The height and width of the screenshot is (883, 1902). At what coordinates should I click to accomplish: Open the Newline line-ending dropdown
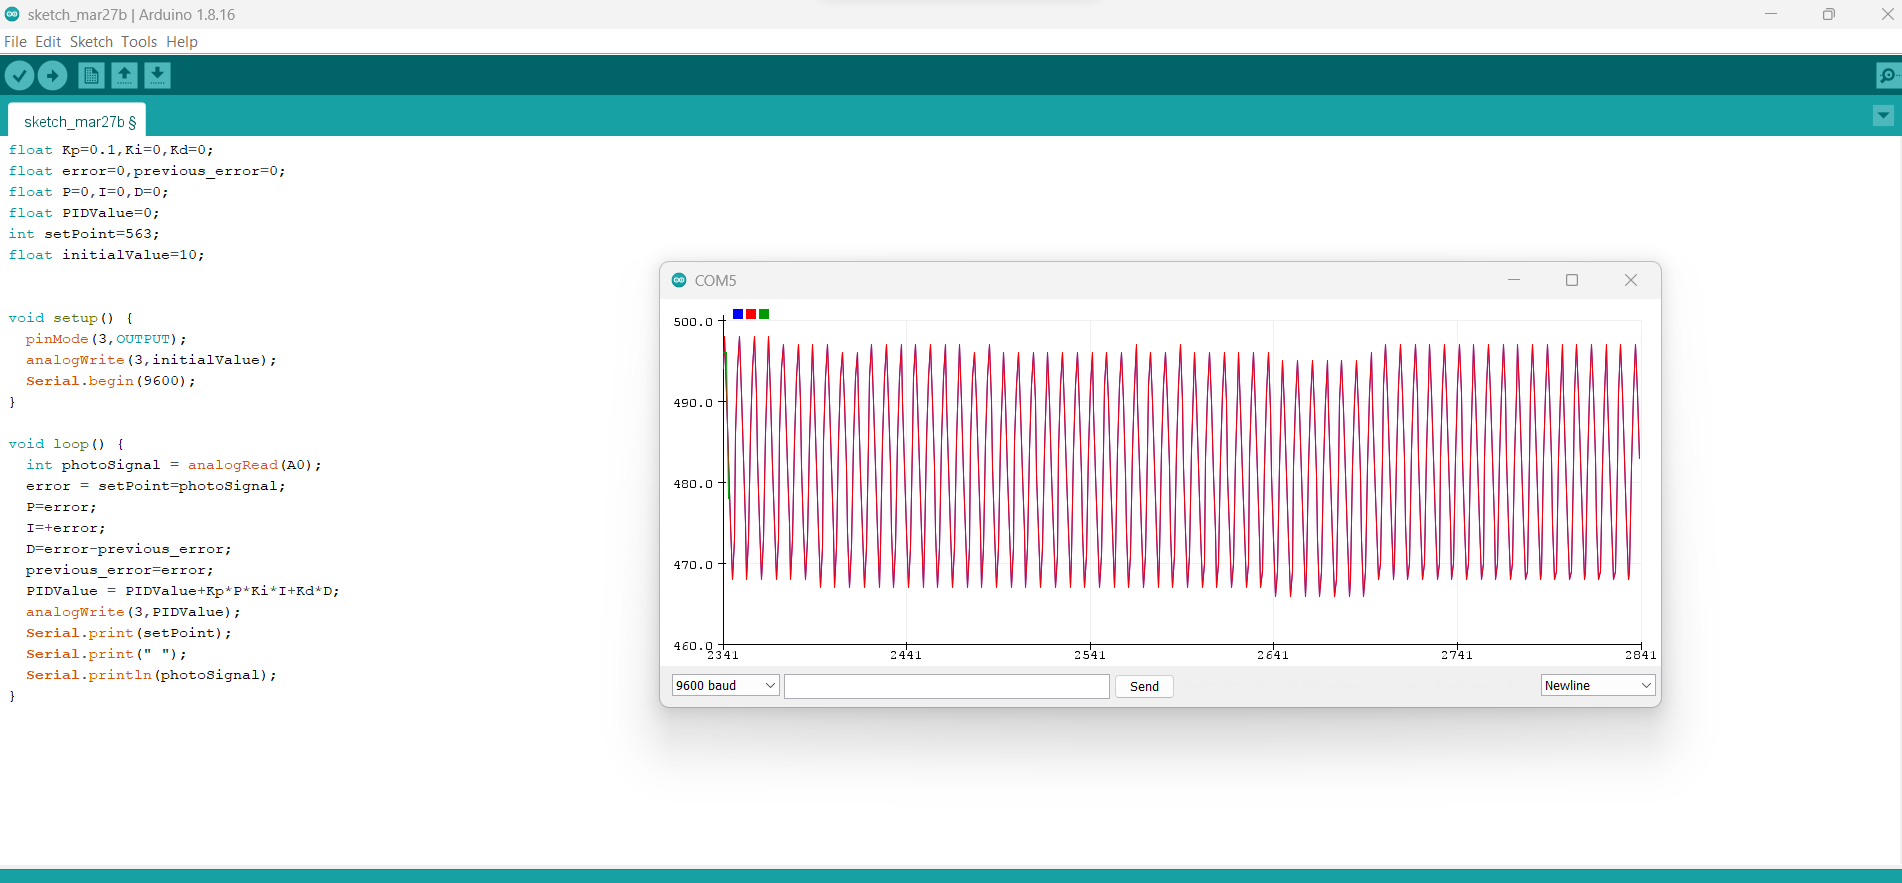pos(1597,685)
